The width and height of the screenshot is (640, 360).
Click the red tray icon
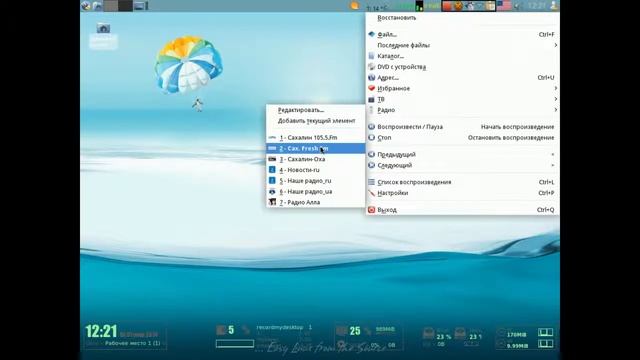(448, 6)
